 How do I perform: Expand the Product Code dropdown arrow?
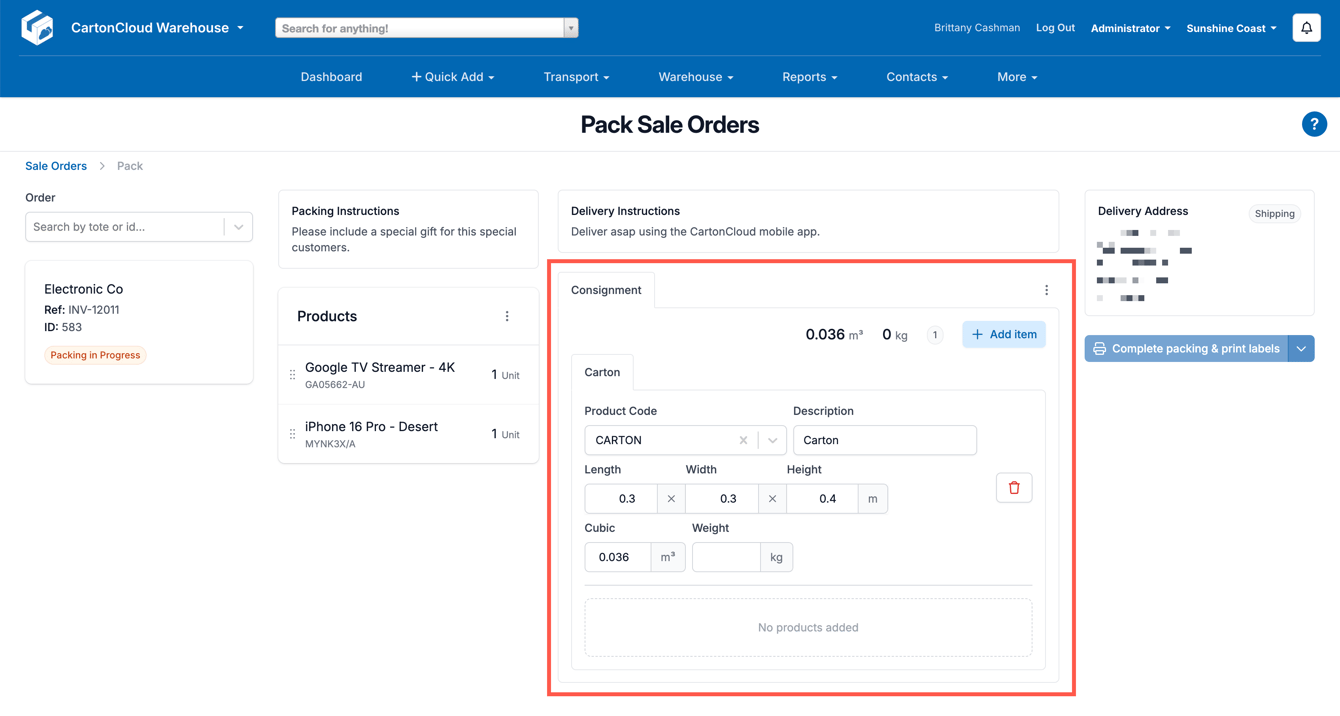pyautogui.click(x=772, y=440)
